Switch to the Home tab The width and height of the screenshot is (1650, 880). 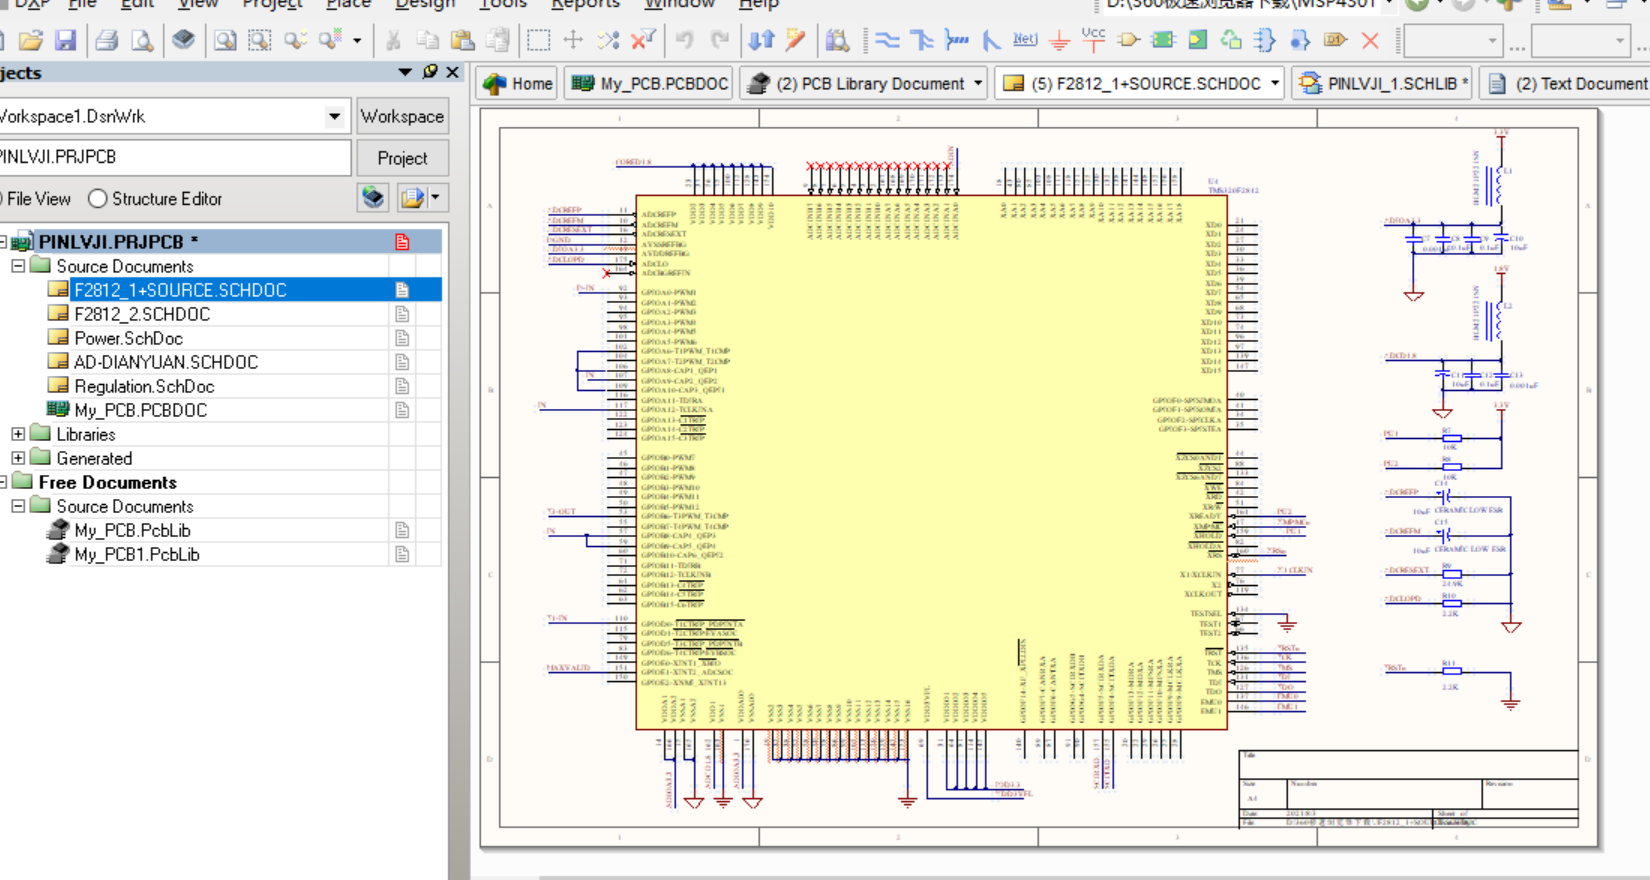pyautogui.click(x=518, y=84)
